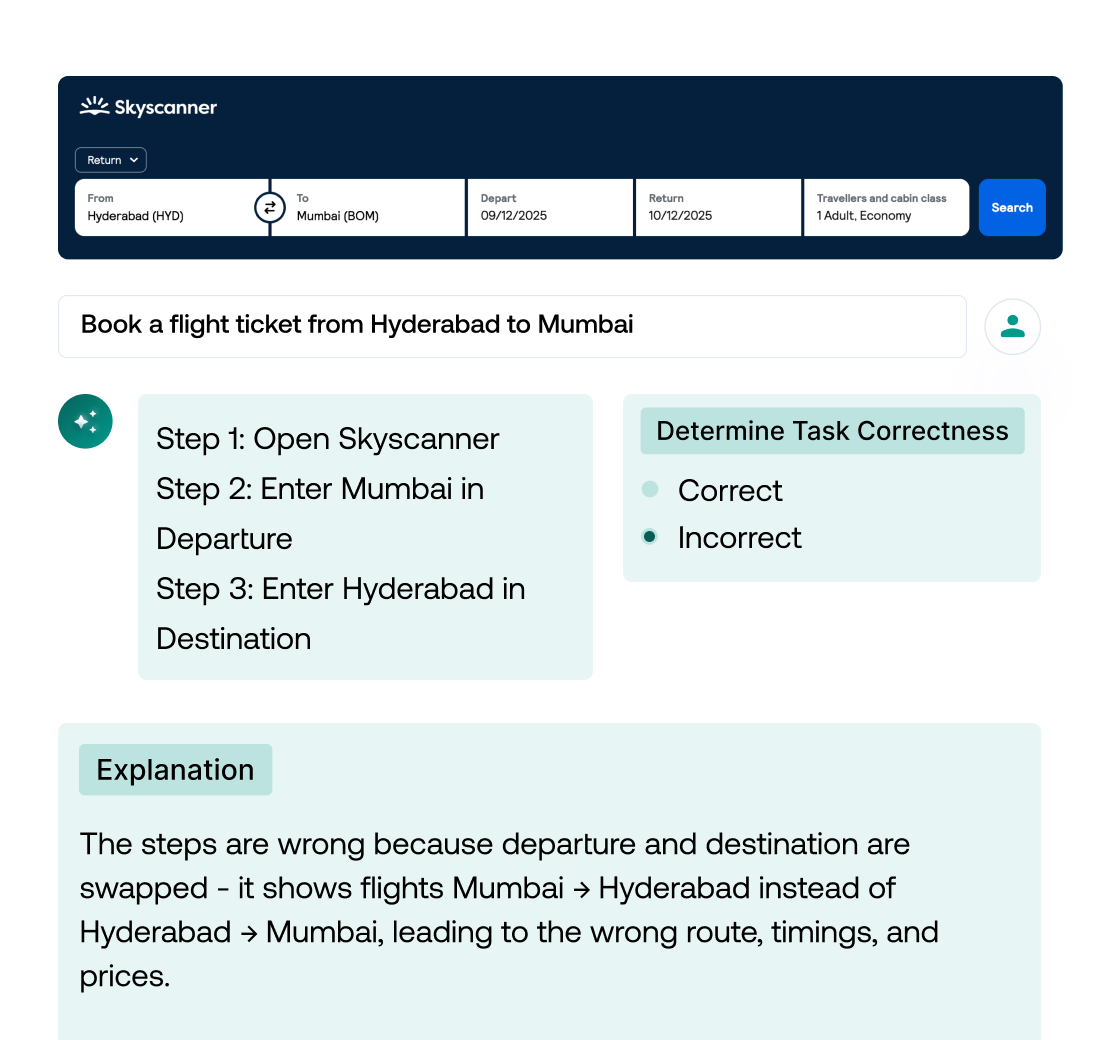Click the flight booking prompt text box
Viewport: 1120px width, 1040px height.
pyautogui.click(x=511, y=326)
